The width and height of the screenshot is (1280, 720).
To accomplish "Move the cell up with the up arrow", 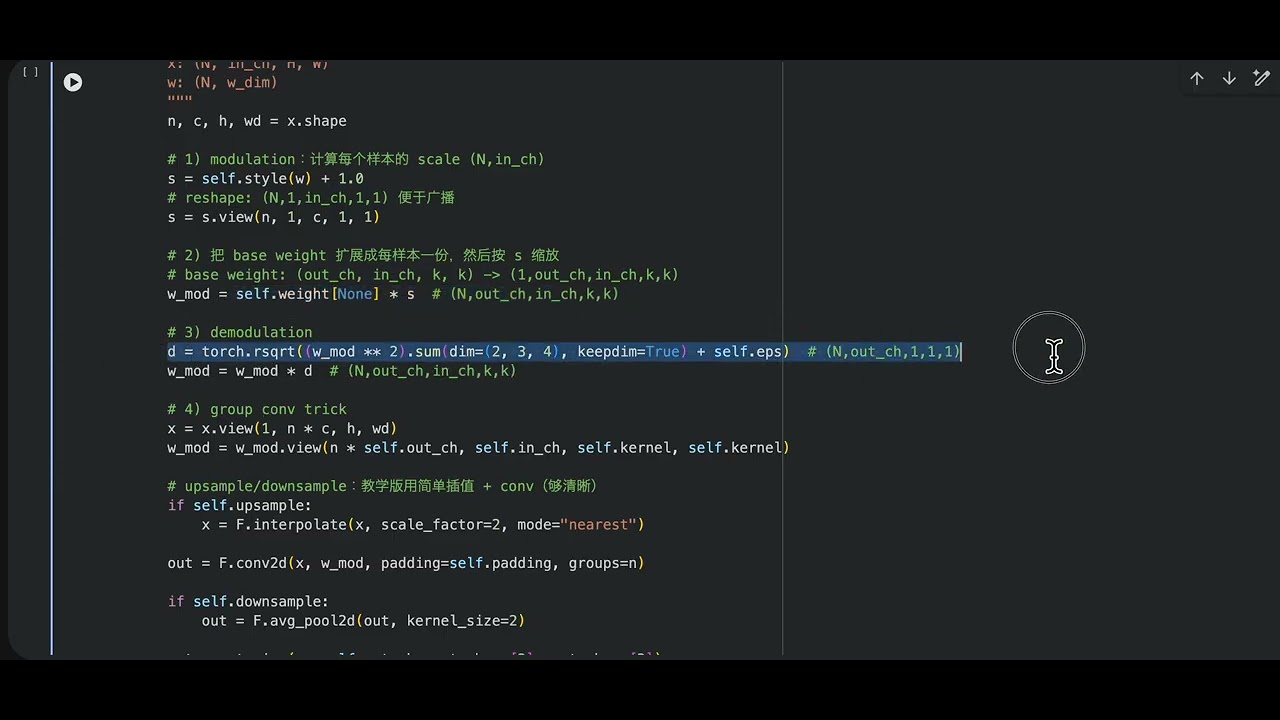I will (x=1196, y=79).
